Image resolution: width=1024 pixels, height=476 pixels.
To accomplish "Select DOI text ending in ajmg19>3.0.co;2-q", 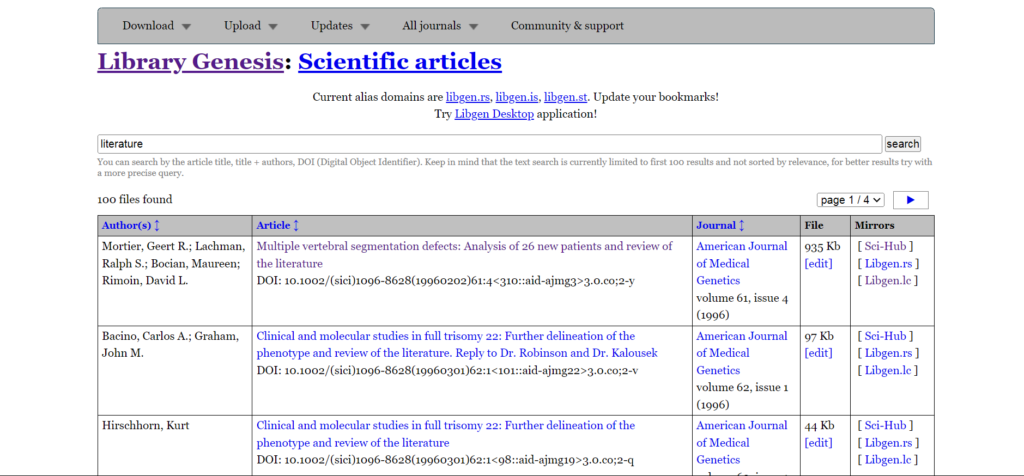I will coord(445,460).
